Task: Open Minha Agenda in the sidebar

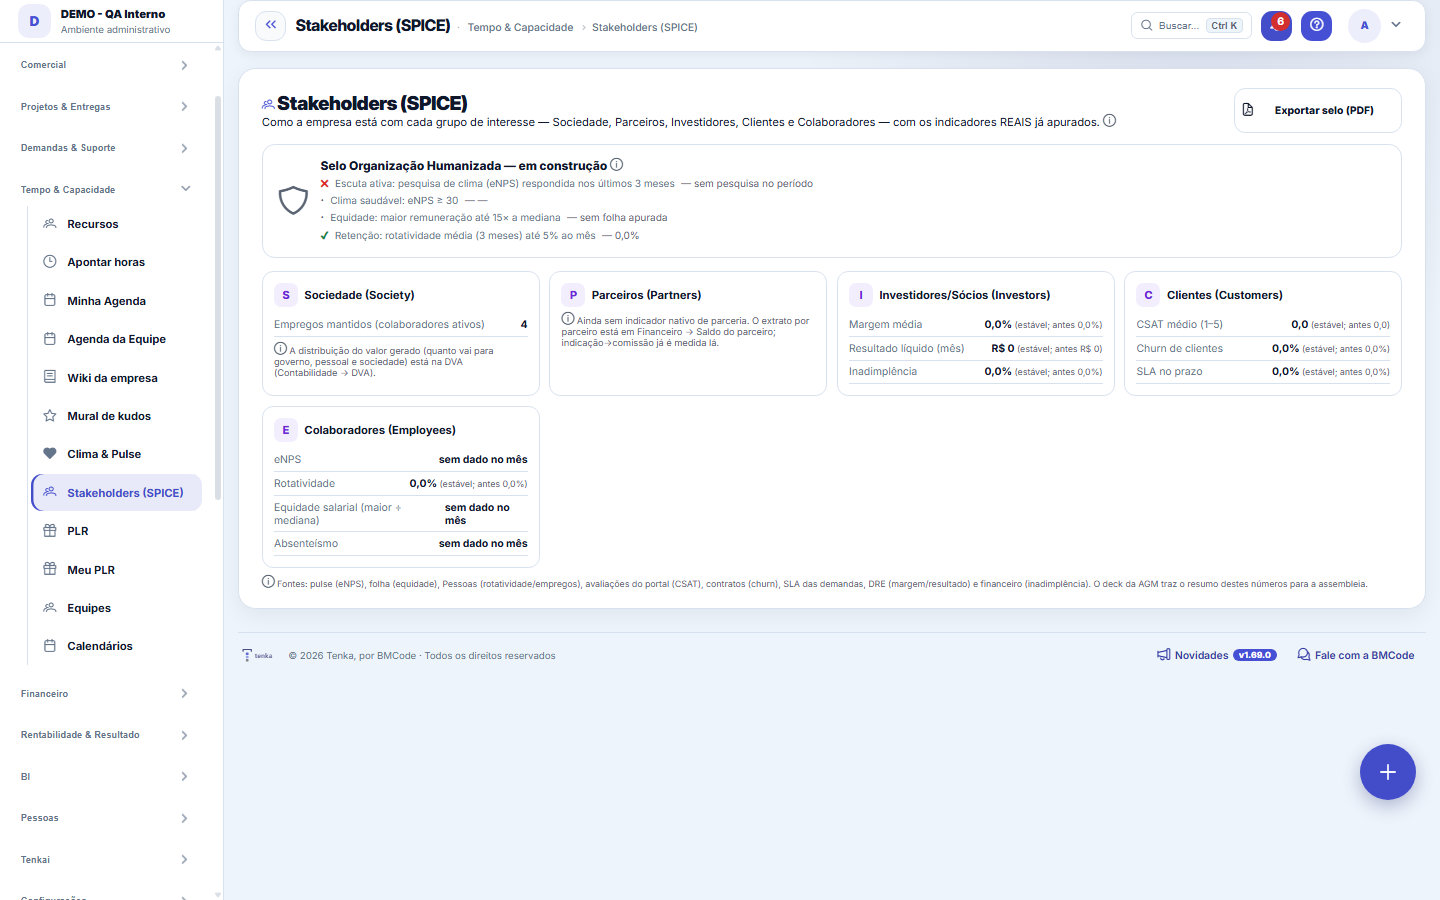Action: coord(116,301)
